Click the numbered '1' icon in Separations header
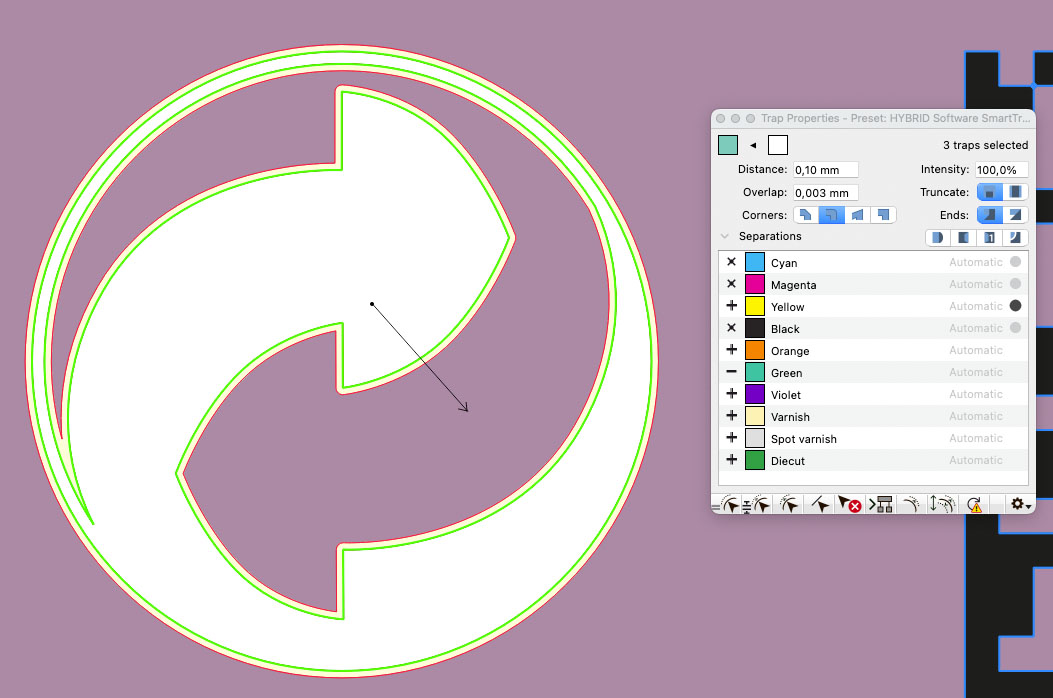This screenshot has height=698, width=1053. click(989, 237)
